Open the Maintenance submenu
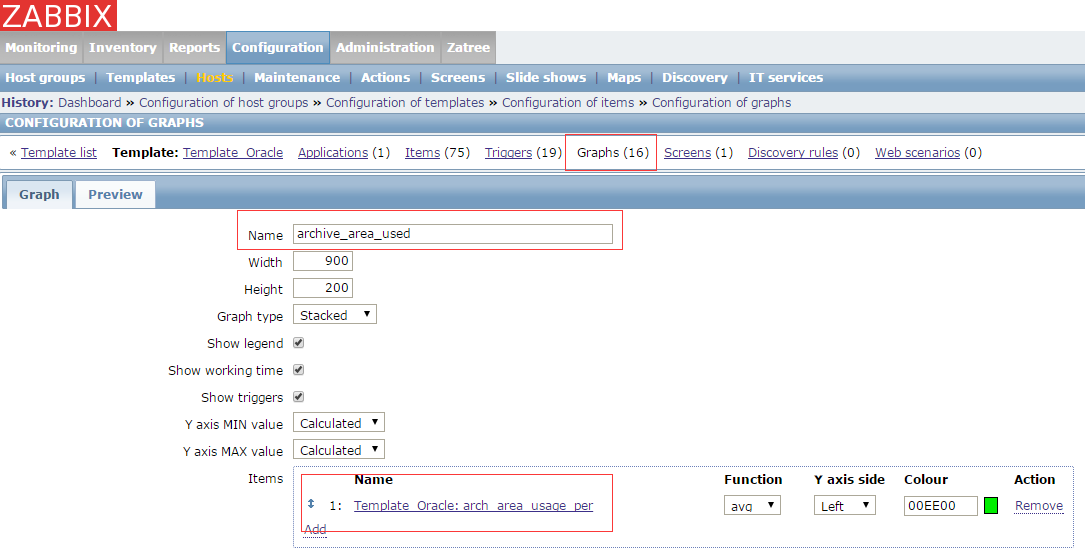Image resolution: width=1085 pixels, height=559 pixels. 297,77
